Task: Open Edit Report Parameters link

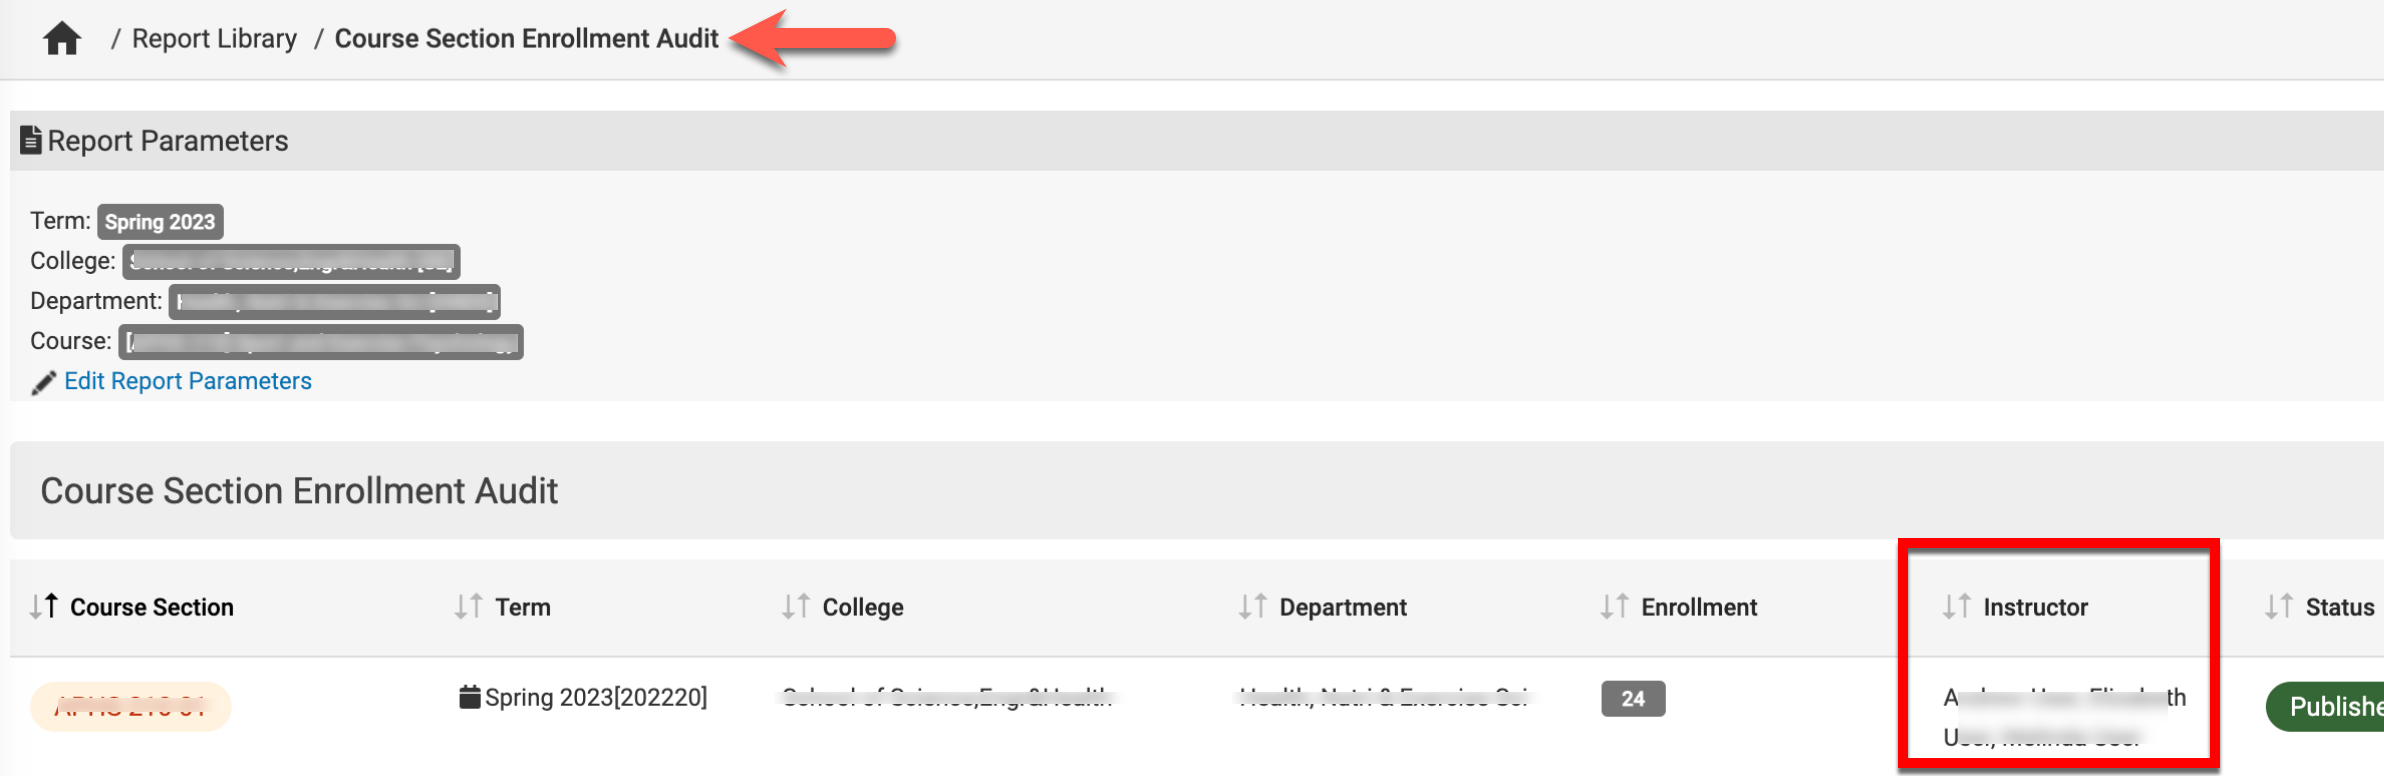Action: click(188, 381)
